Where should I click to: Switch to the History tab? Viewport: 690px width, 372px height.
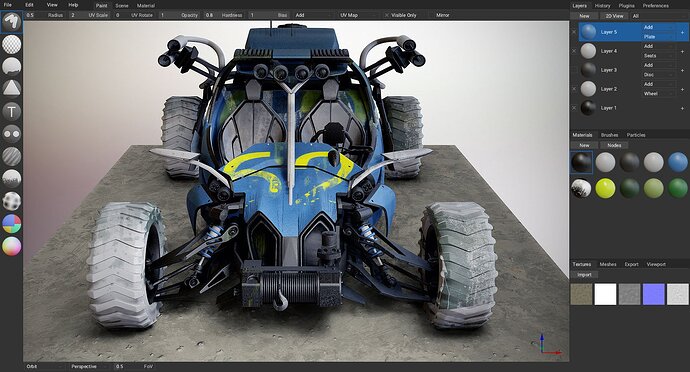602,6
